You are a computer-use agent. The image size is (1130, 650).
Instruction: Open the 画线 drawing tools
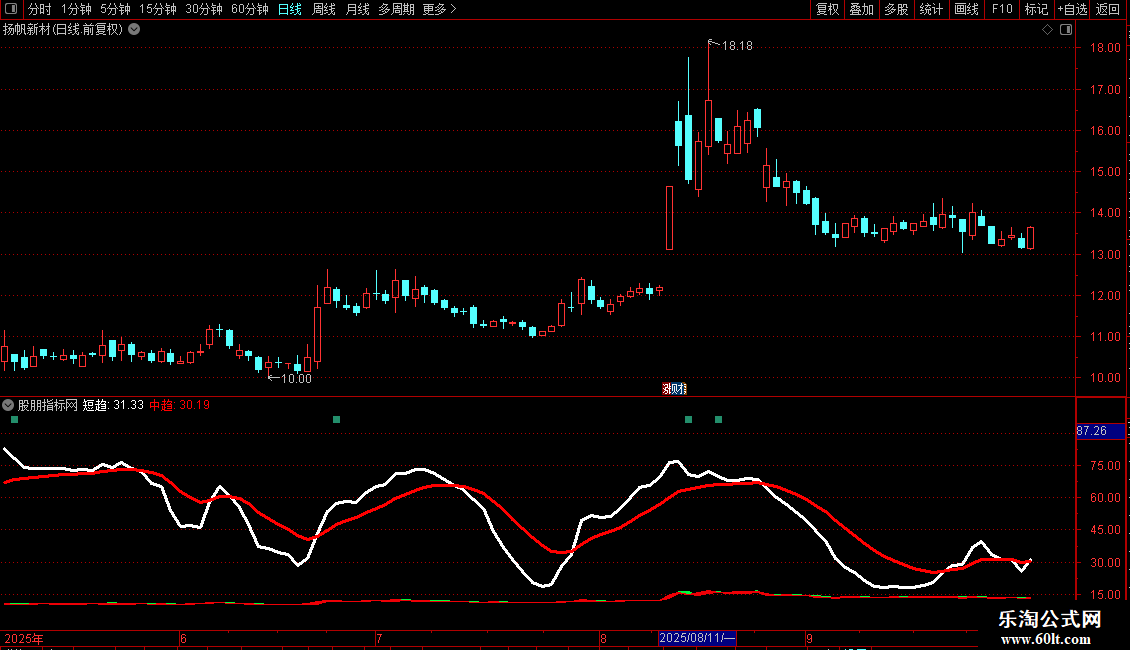[x=966, y=9]
